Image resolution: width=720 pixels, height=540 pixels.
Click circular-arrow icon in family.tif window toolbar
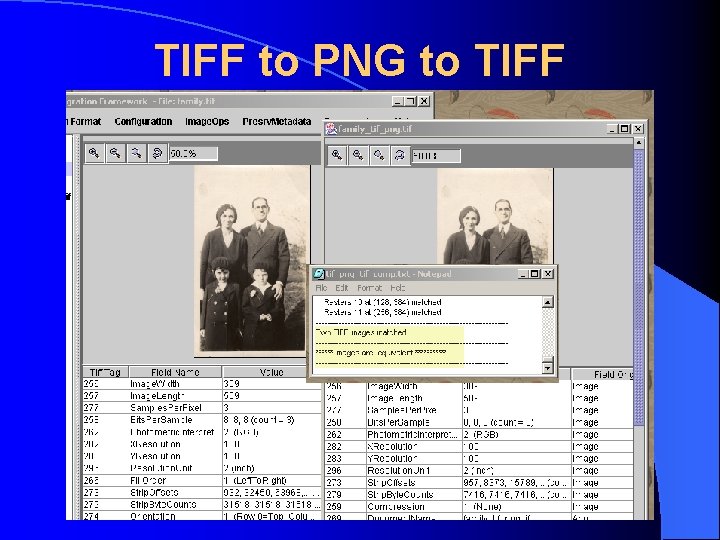(158, 153)
